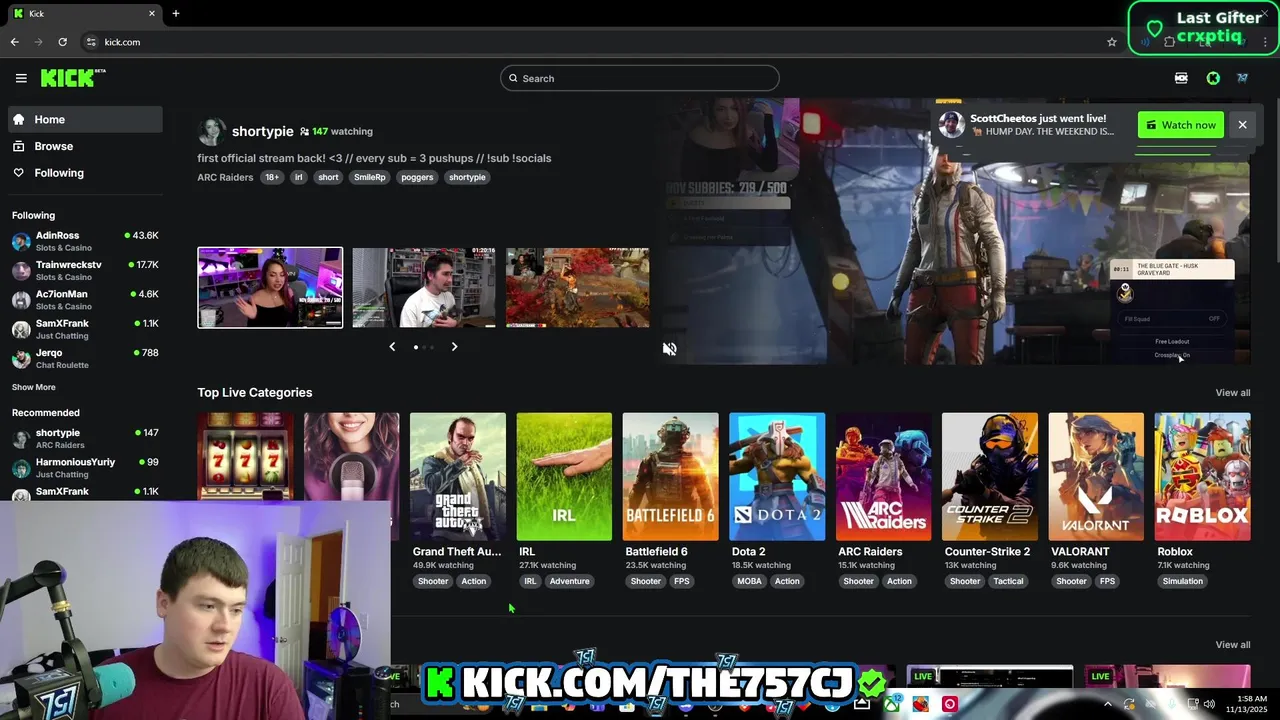Open the hamburger sidebar menu
This screenshot has width=1280, height=720.
pyautogui.click(x=21, y=78)
